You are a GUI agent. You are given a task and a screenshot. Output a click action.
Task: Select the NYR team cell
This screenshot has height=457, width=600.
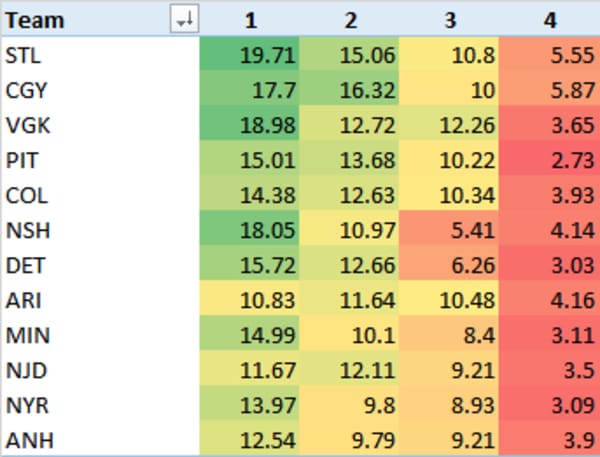click(x=100, y=404)
